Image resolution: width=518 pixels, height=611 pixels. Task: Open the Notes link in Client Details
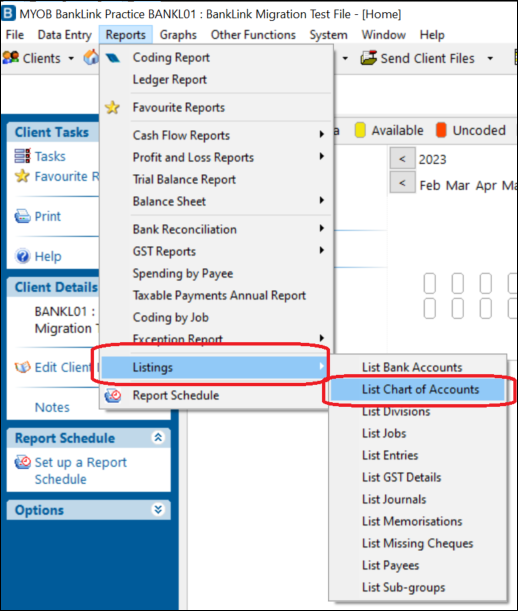(x=52, y=407)
